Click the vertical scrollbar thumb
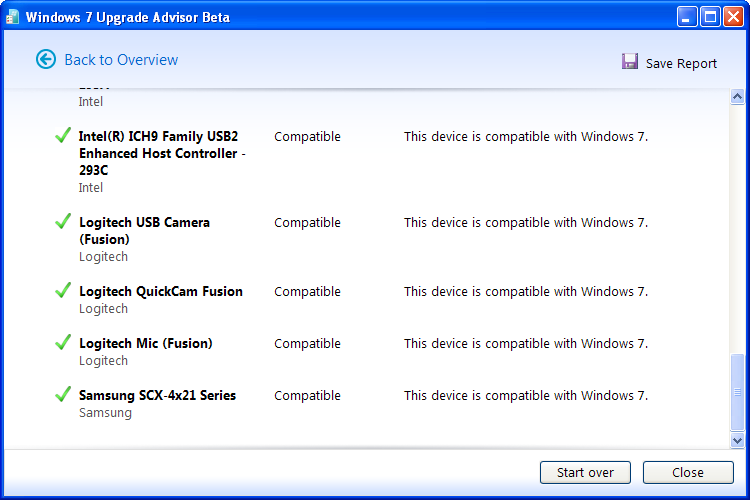The image size is (750, 500). point(737,392)
